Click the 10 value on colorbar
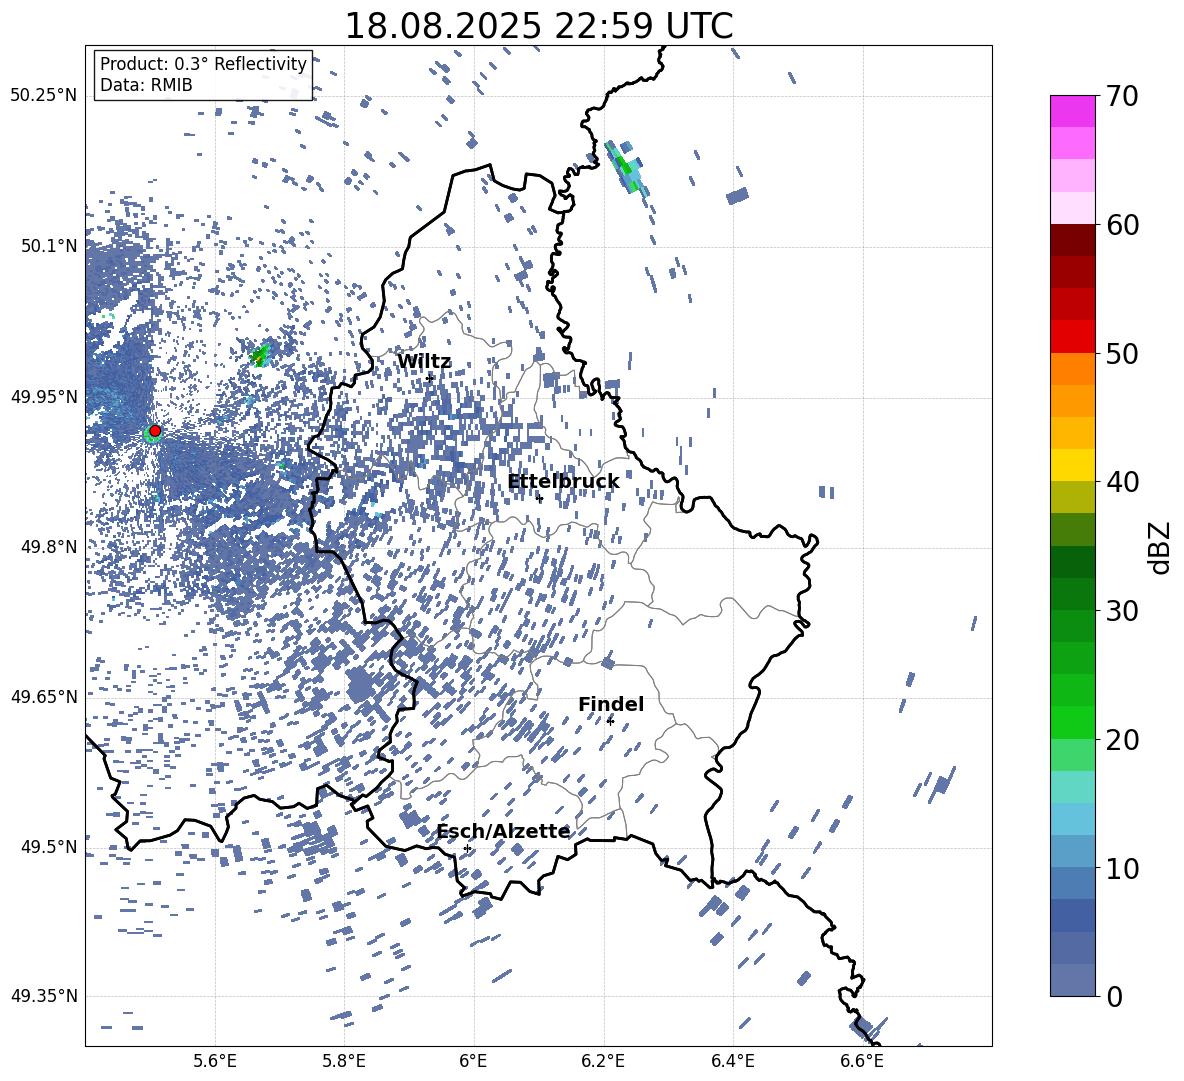The height and width of the screenshot is (1081, 1184). (1122, 868)
